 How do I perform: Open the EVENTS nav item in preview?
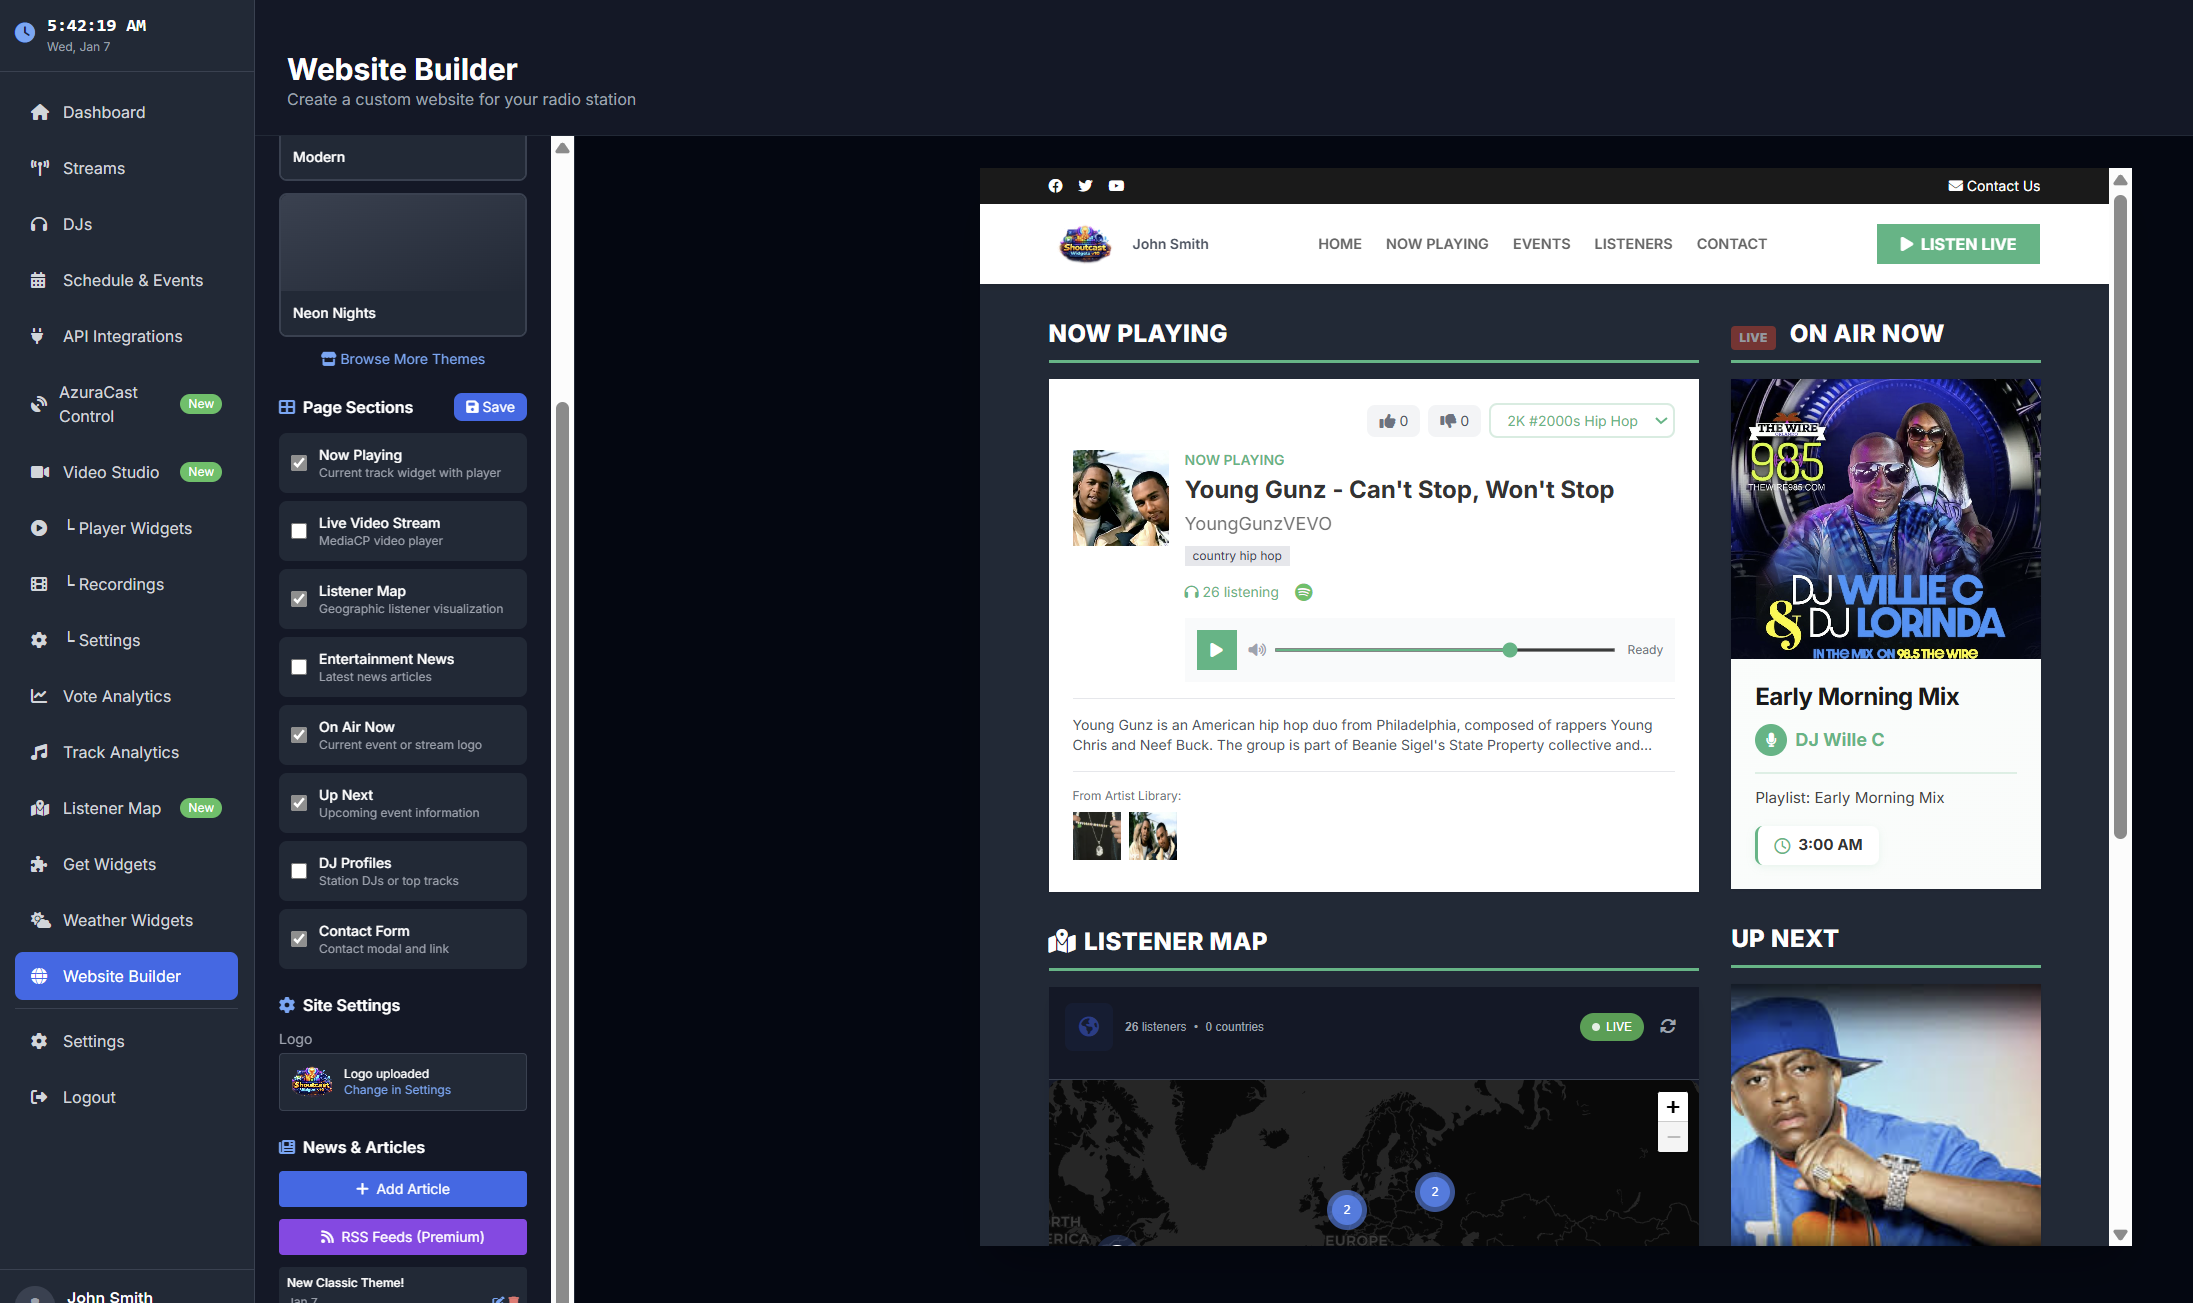click(x=1541, y=244)
